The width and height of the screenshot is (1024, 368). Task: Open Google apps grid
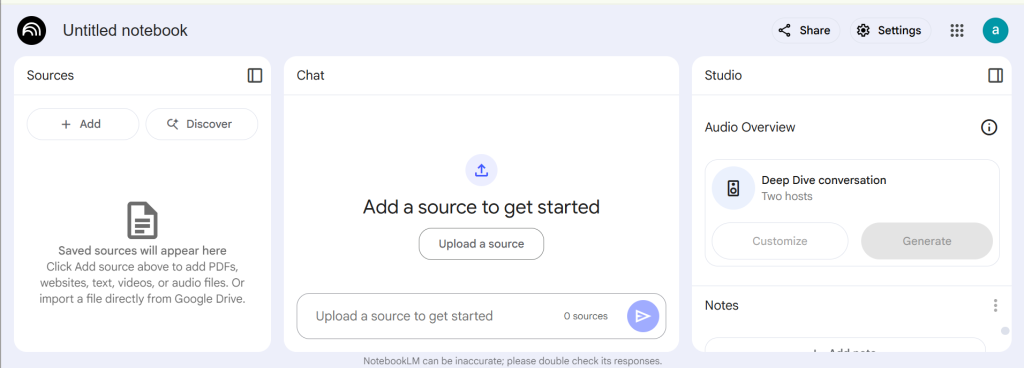tap(957, 31)
